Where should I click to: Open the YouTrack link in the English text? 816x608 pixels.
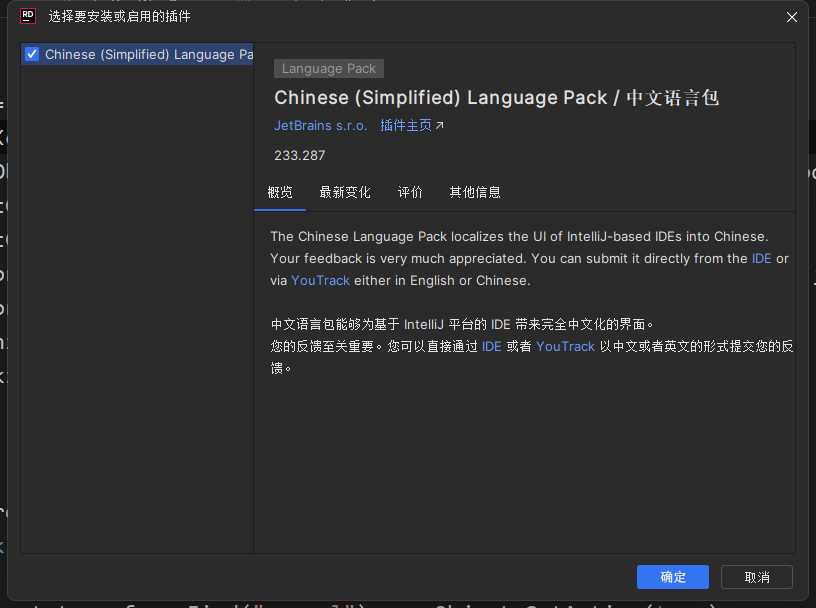pyautogui.click(x=320, y=280)
